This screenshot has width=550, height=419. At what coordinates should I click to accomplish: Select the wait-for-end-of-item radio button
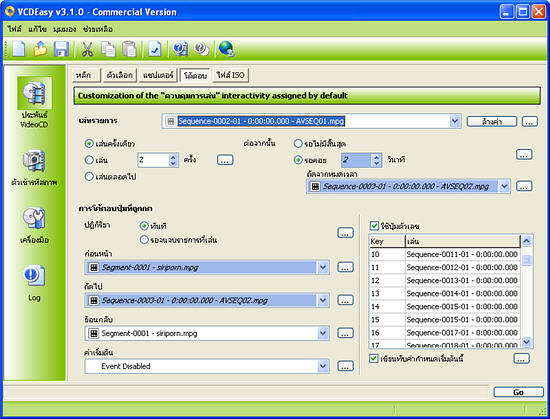pyautogui.click(x=144, y=240)
